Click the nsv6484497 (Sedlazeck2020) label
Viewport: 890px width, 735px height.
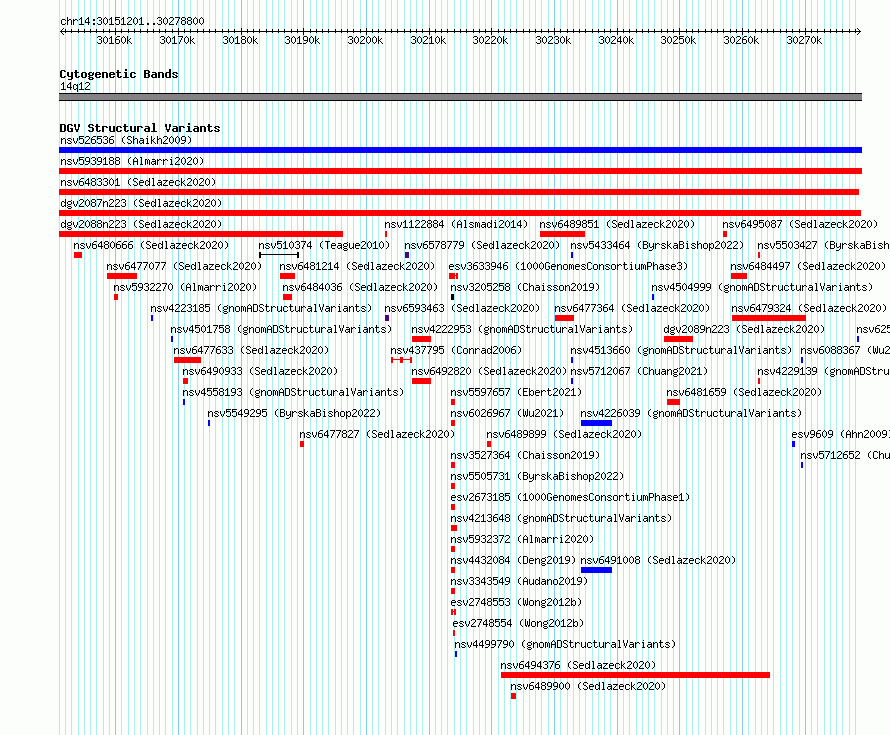tap(808, 266)
